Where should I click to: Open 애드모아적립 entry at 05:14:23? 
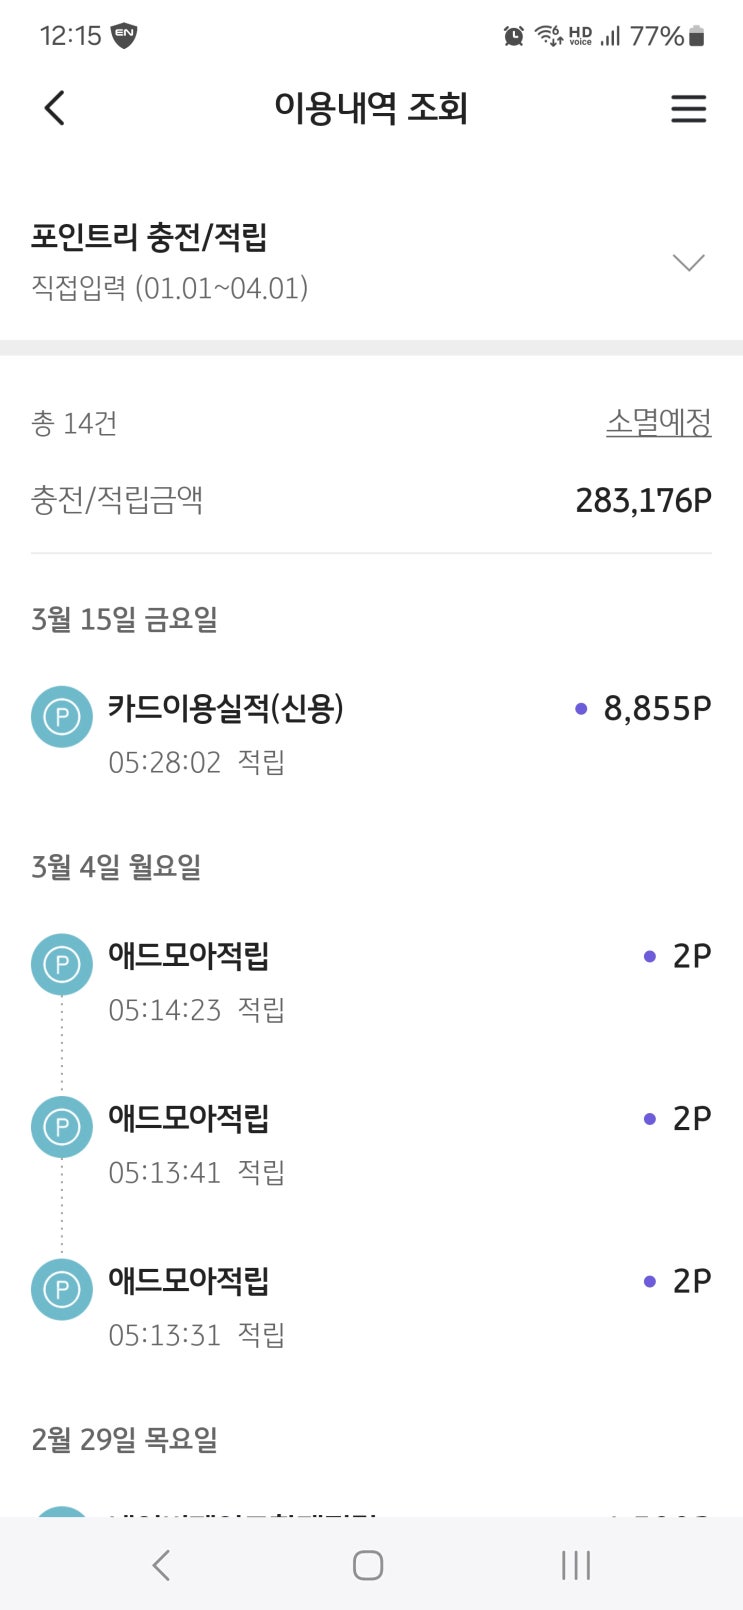[x=189, y=956]
